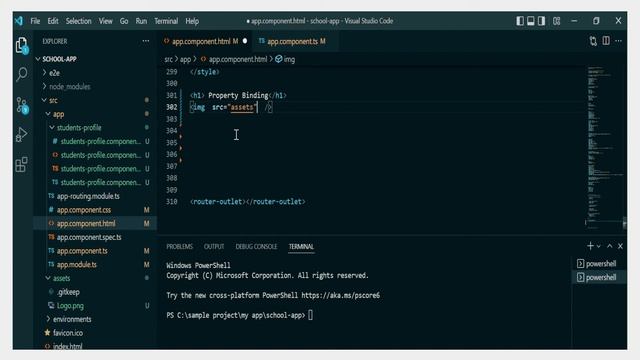Click img breadcrumb symbol

[285, 60]
